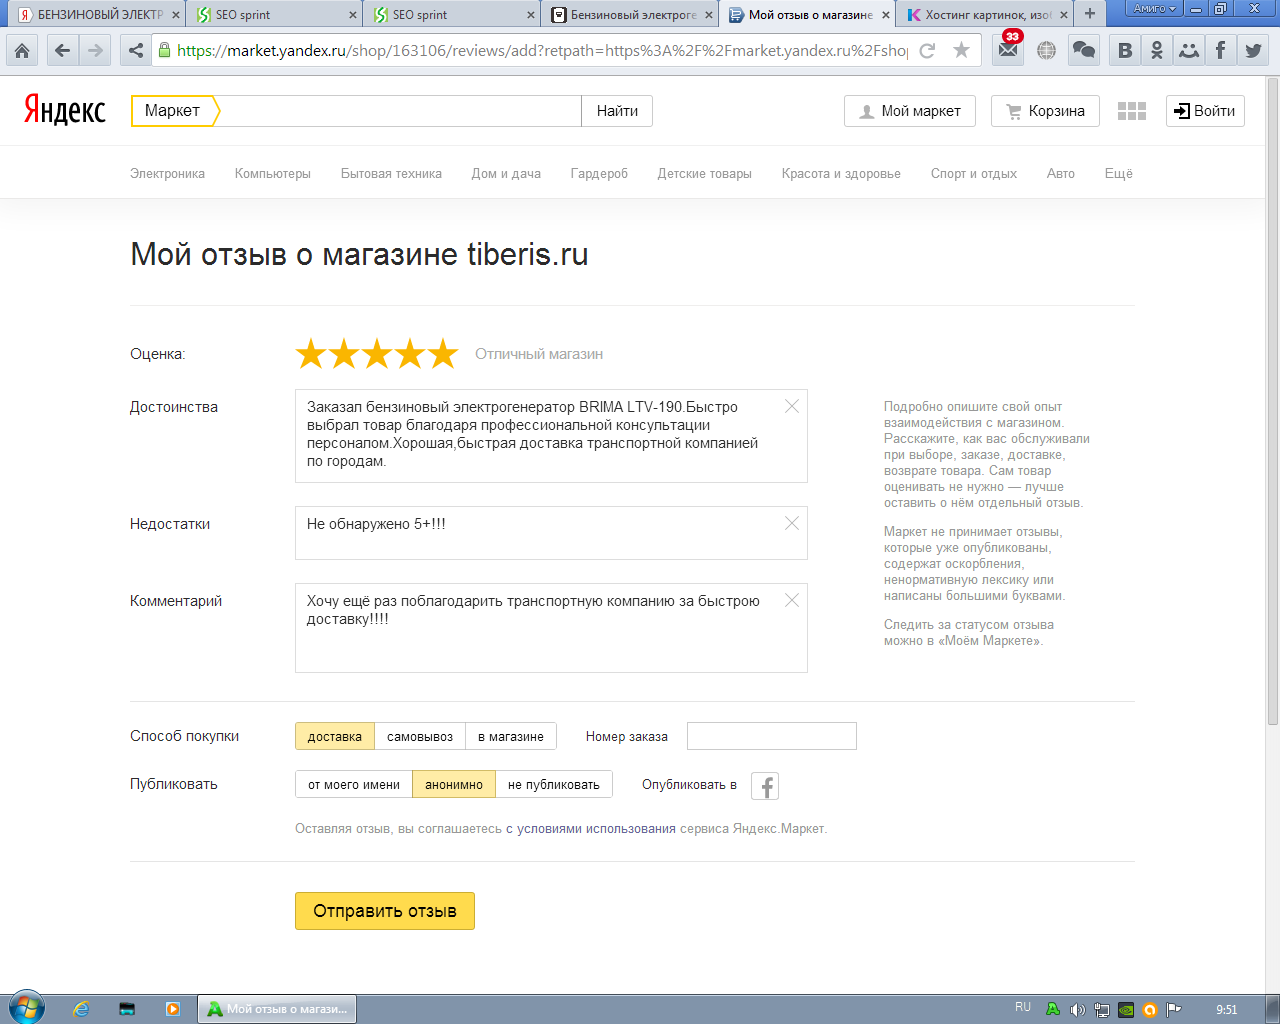Click the globe icon in toolbar
The width and height of the screenshot is (1280, 1024).
(1046, 50)
